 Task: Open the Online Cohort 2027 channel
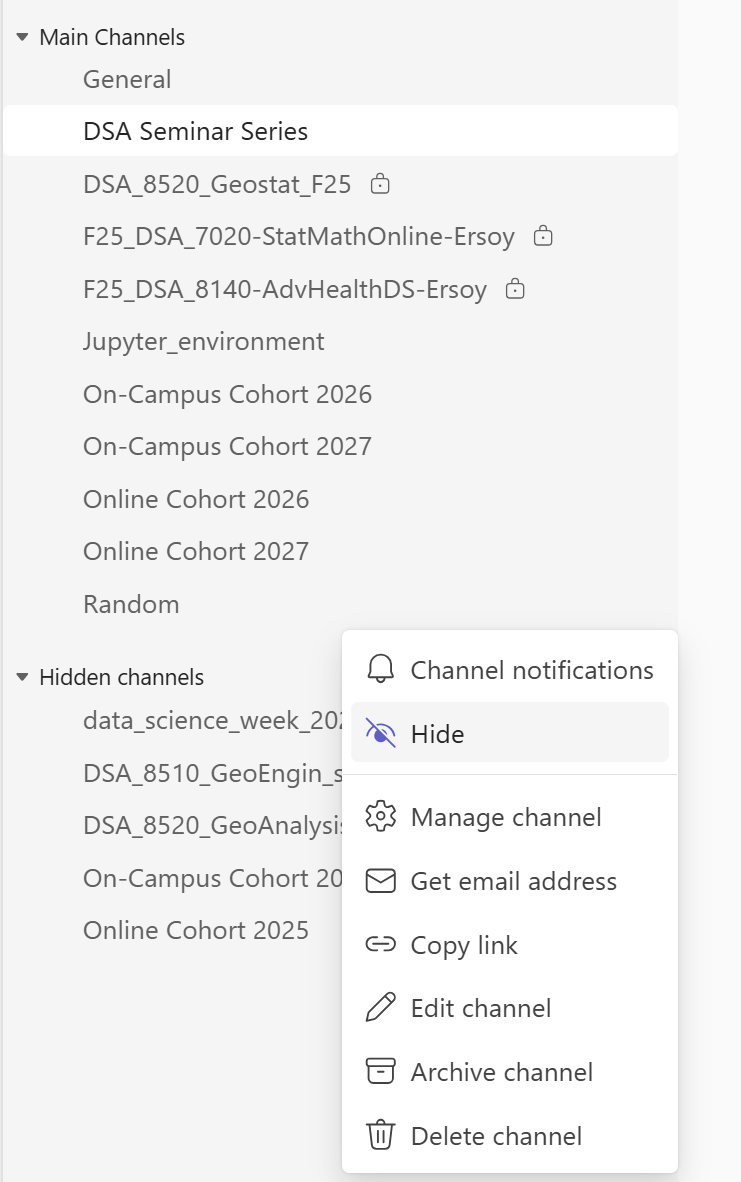click(x=196, y=551)
